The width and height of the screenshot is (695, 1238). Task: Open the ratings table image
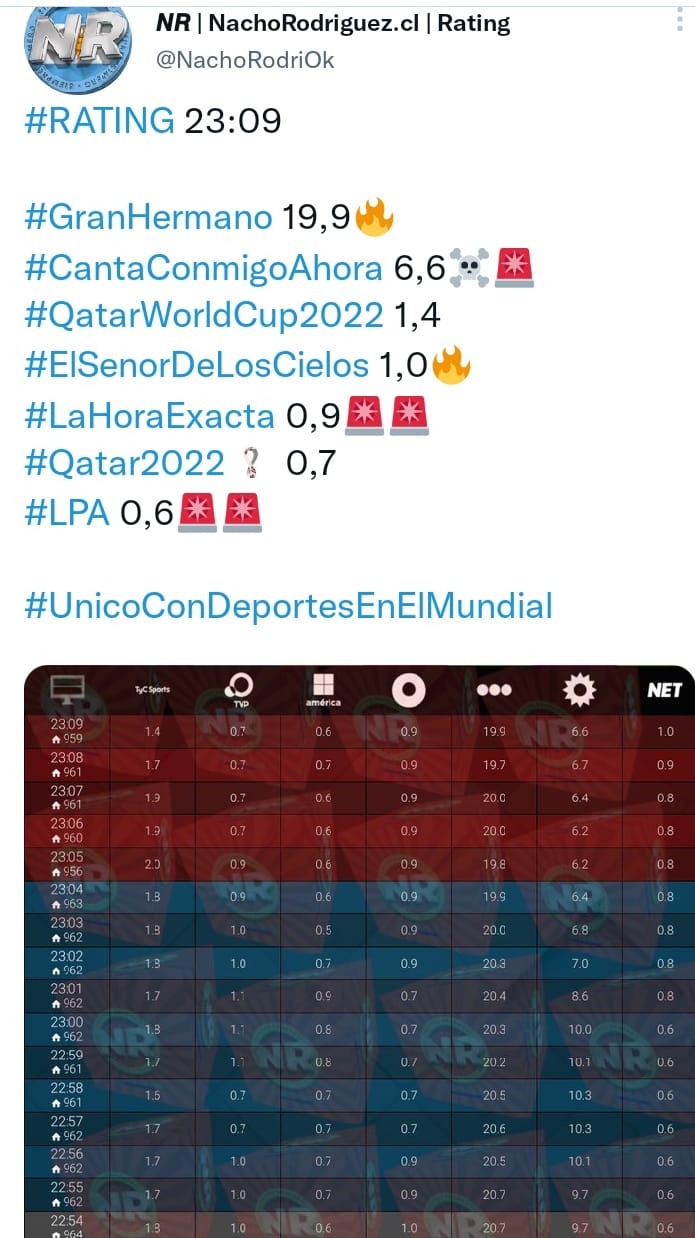(x=359, y=951)
